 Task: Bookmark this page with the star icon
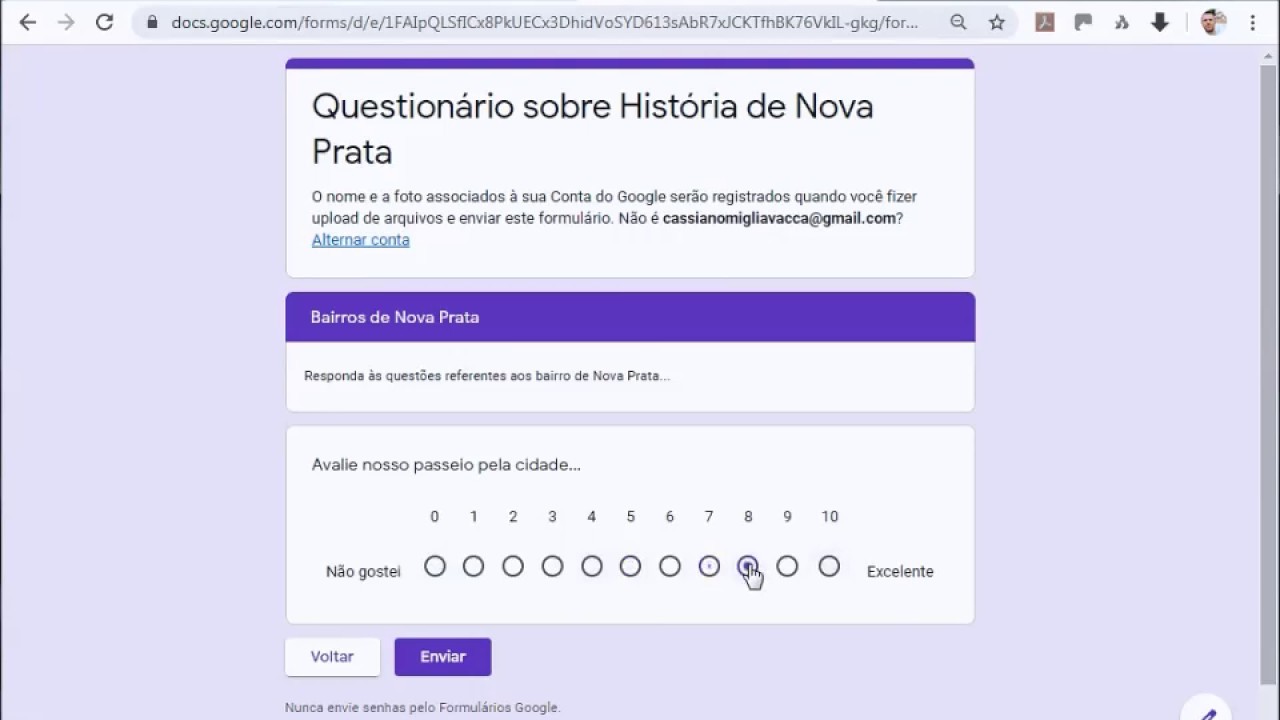(x=997, y=22)
